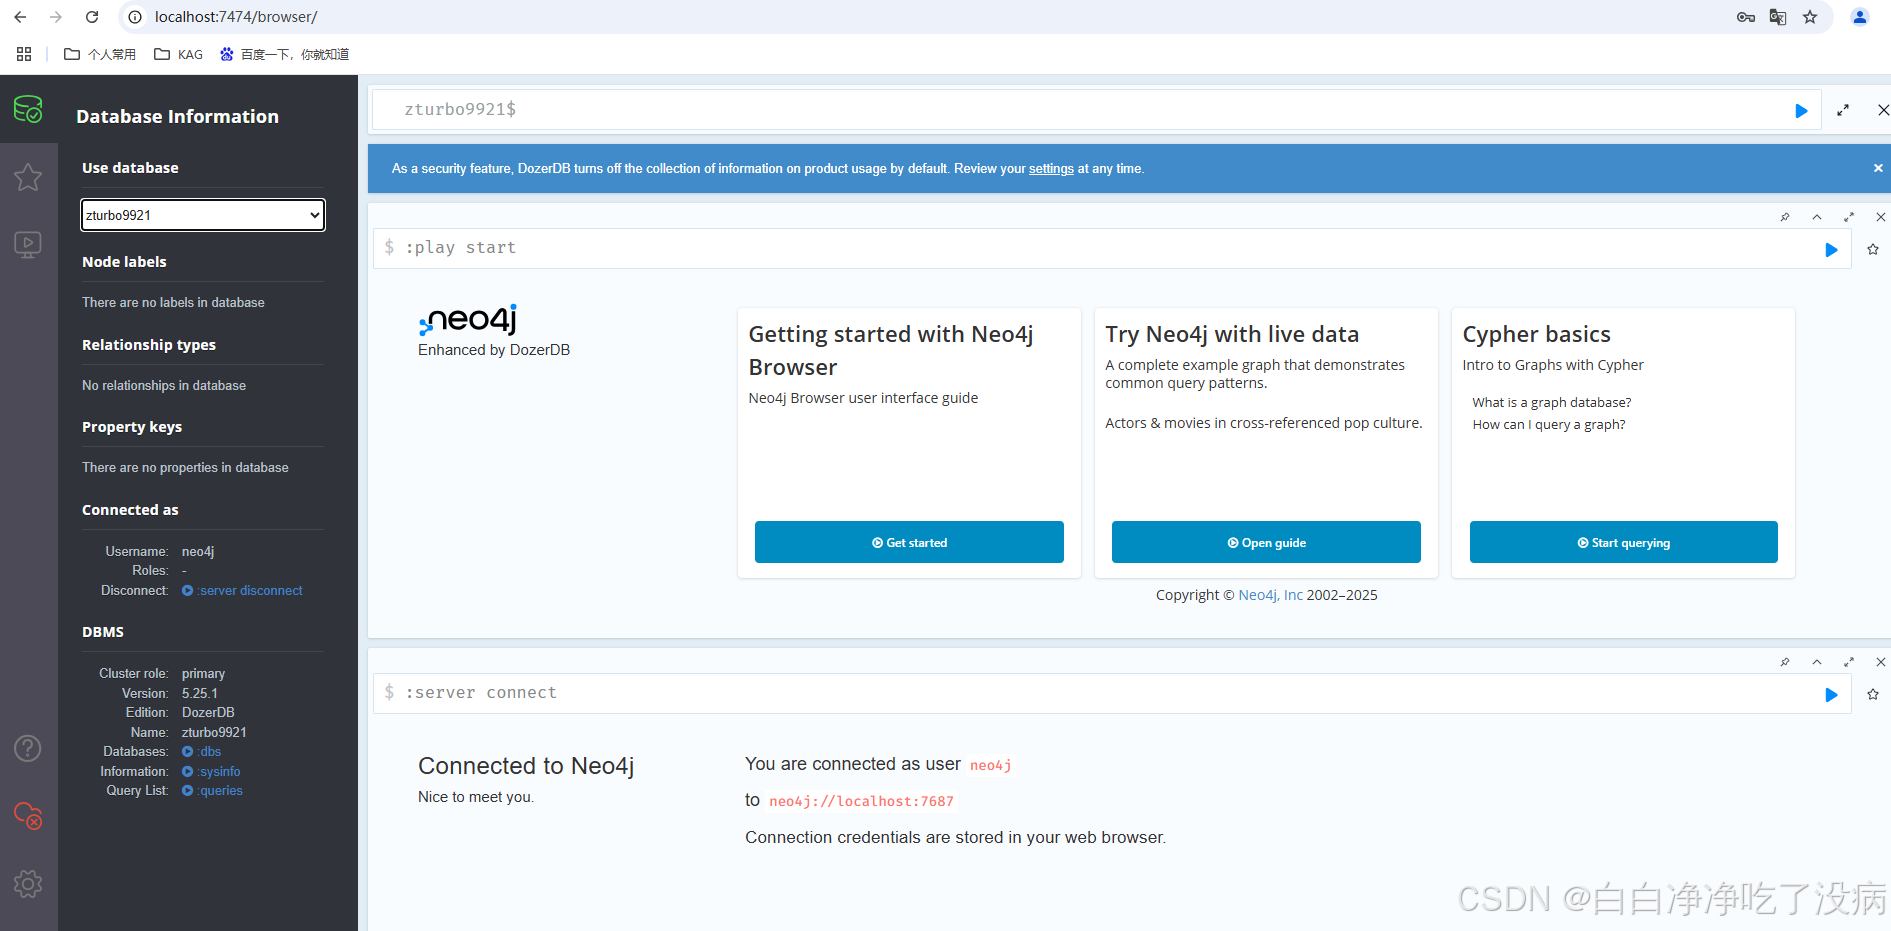Viewport: 1891px width, 931px height.
Task: Dismiss the blue security banner
Action: [x=1878, y=168]
